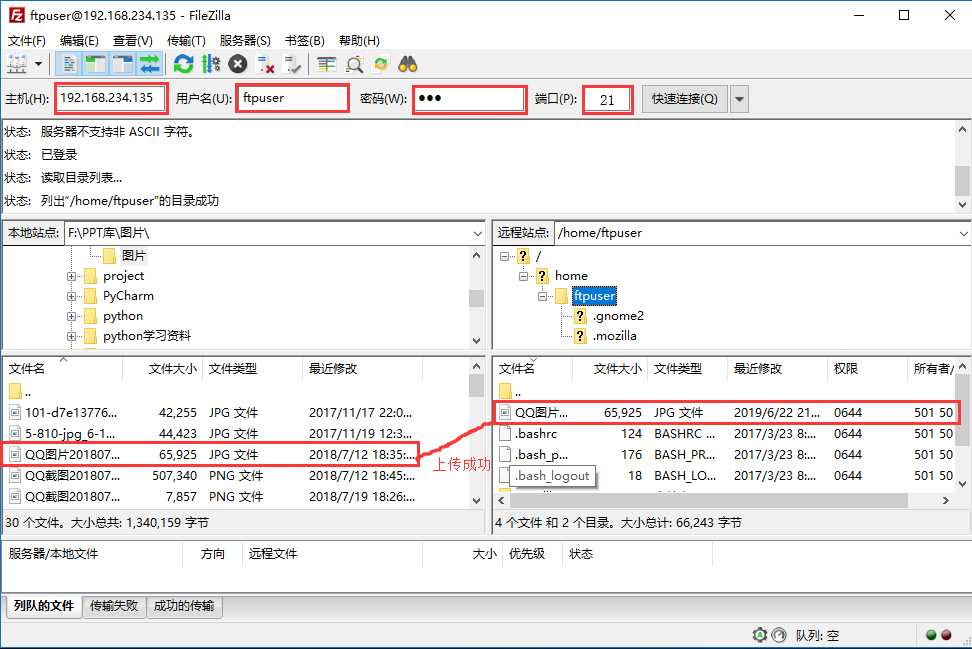This screenshot has width=972, height=649.
Task: Select local file QQ图片201807...
Action: (x=211, y=455)
